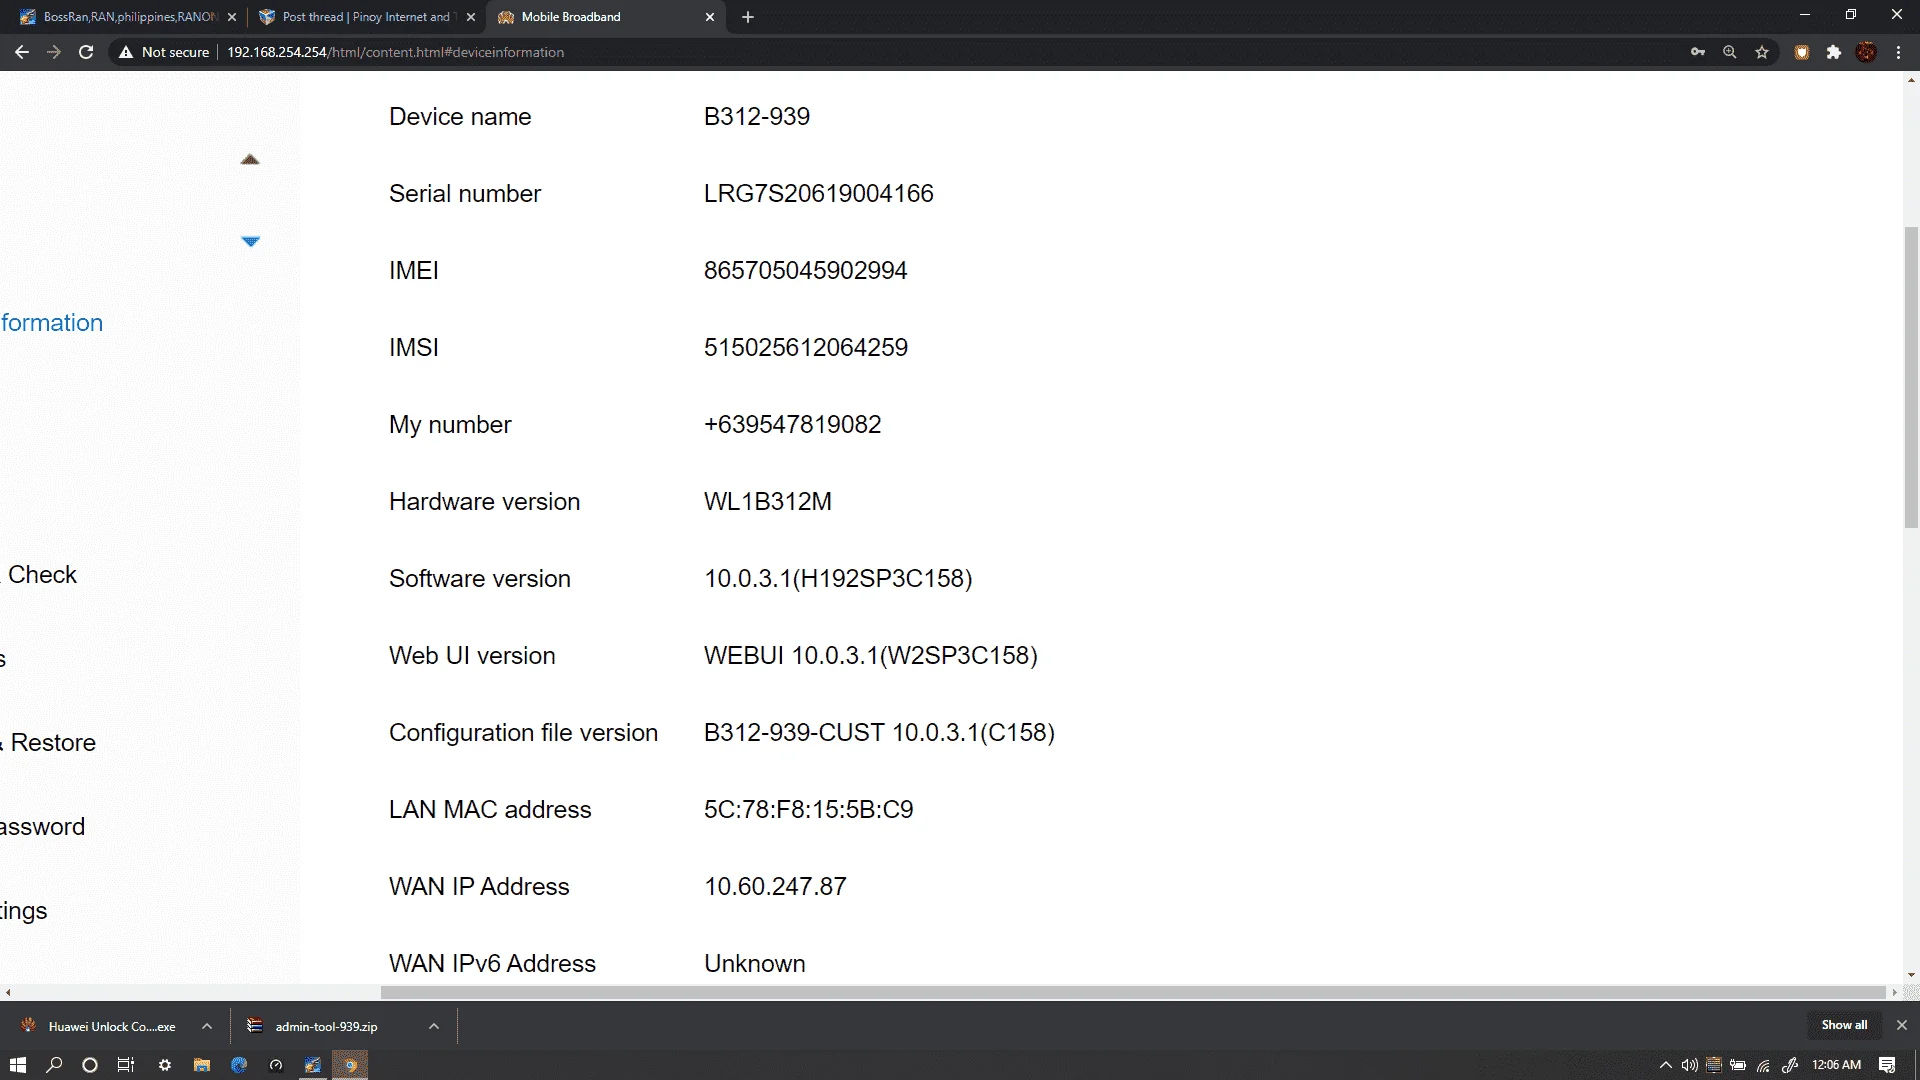Click the browser forward arrow

click(54, 52)
